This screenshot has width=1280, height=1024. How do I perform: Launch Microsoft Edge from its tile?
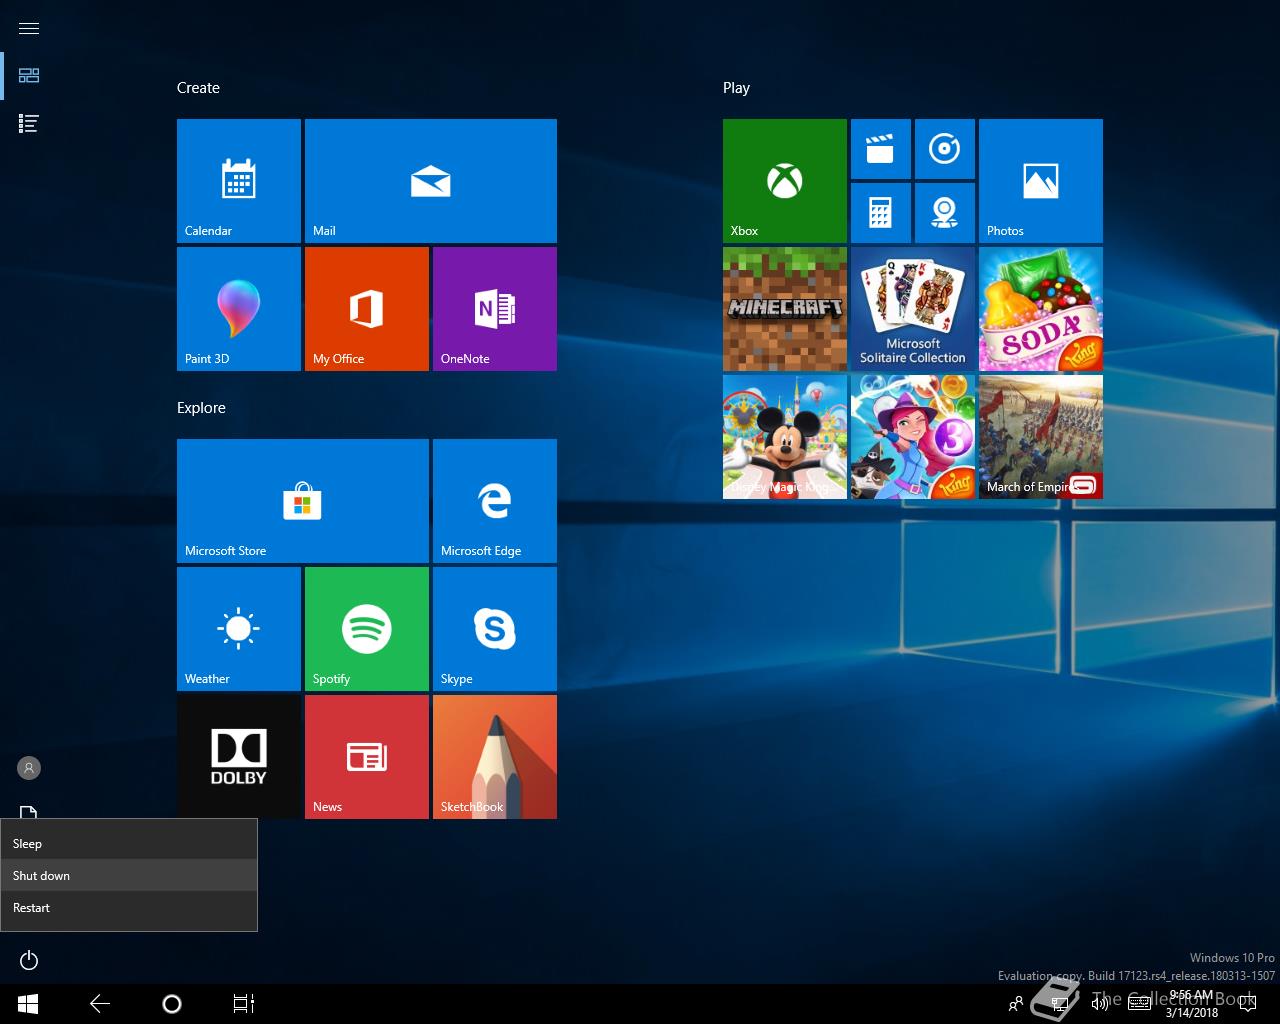[x=495, y=501]
